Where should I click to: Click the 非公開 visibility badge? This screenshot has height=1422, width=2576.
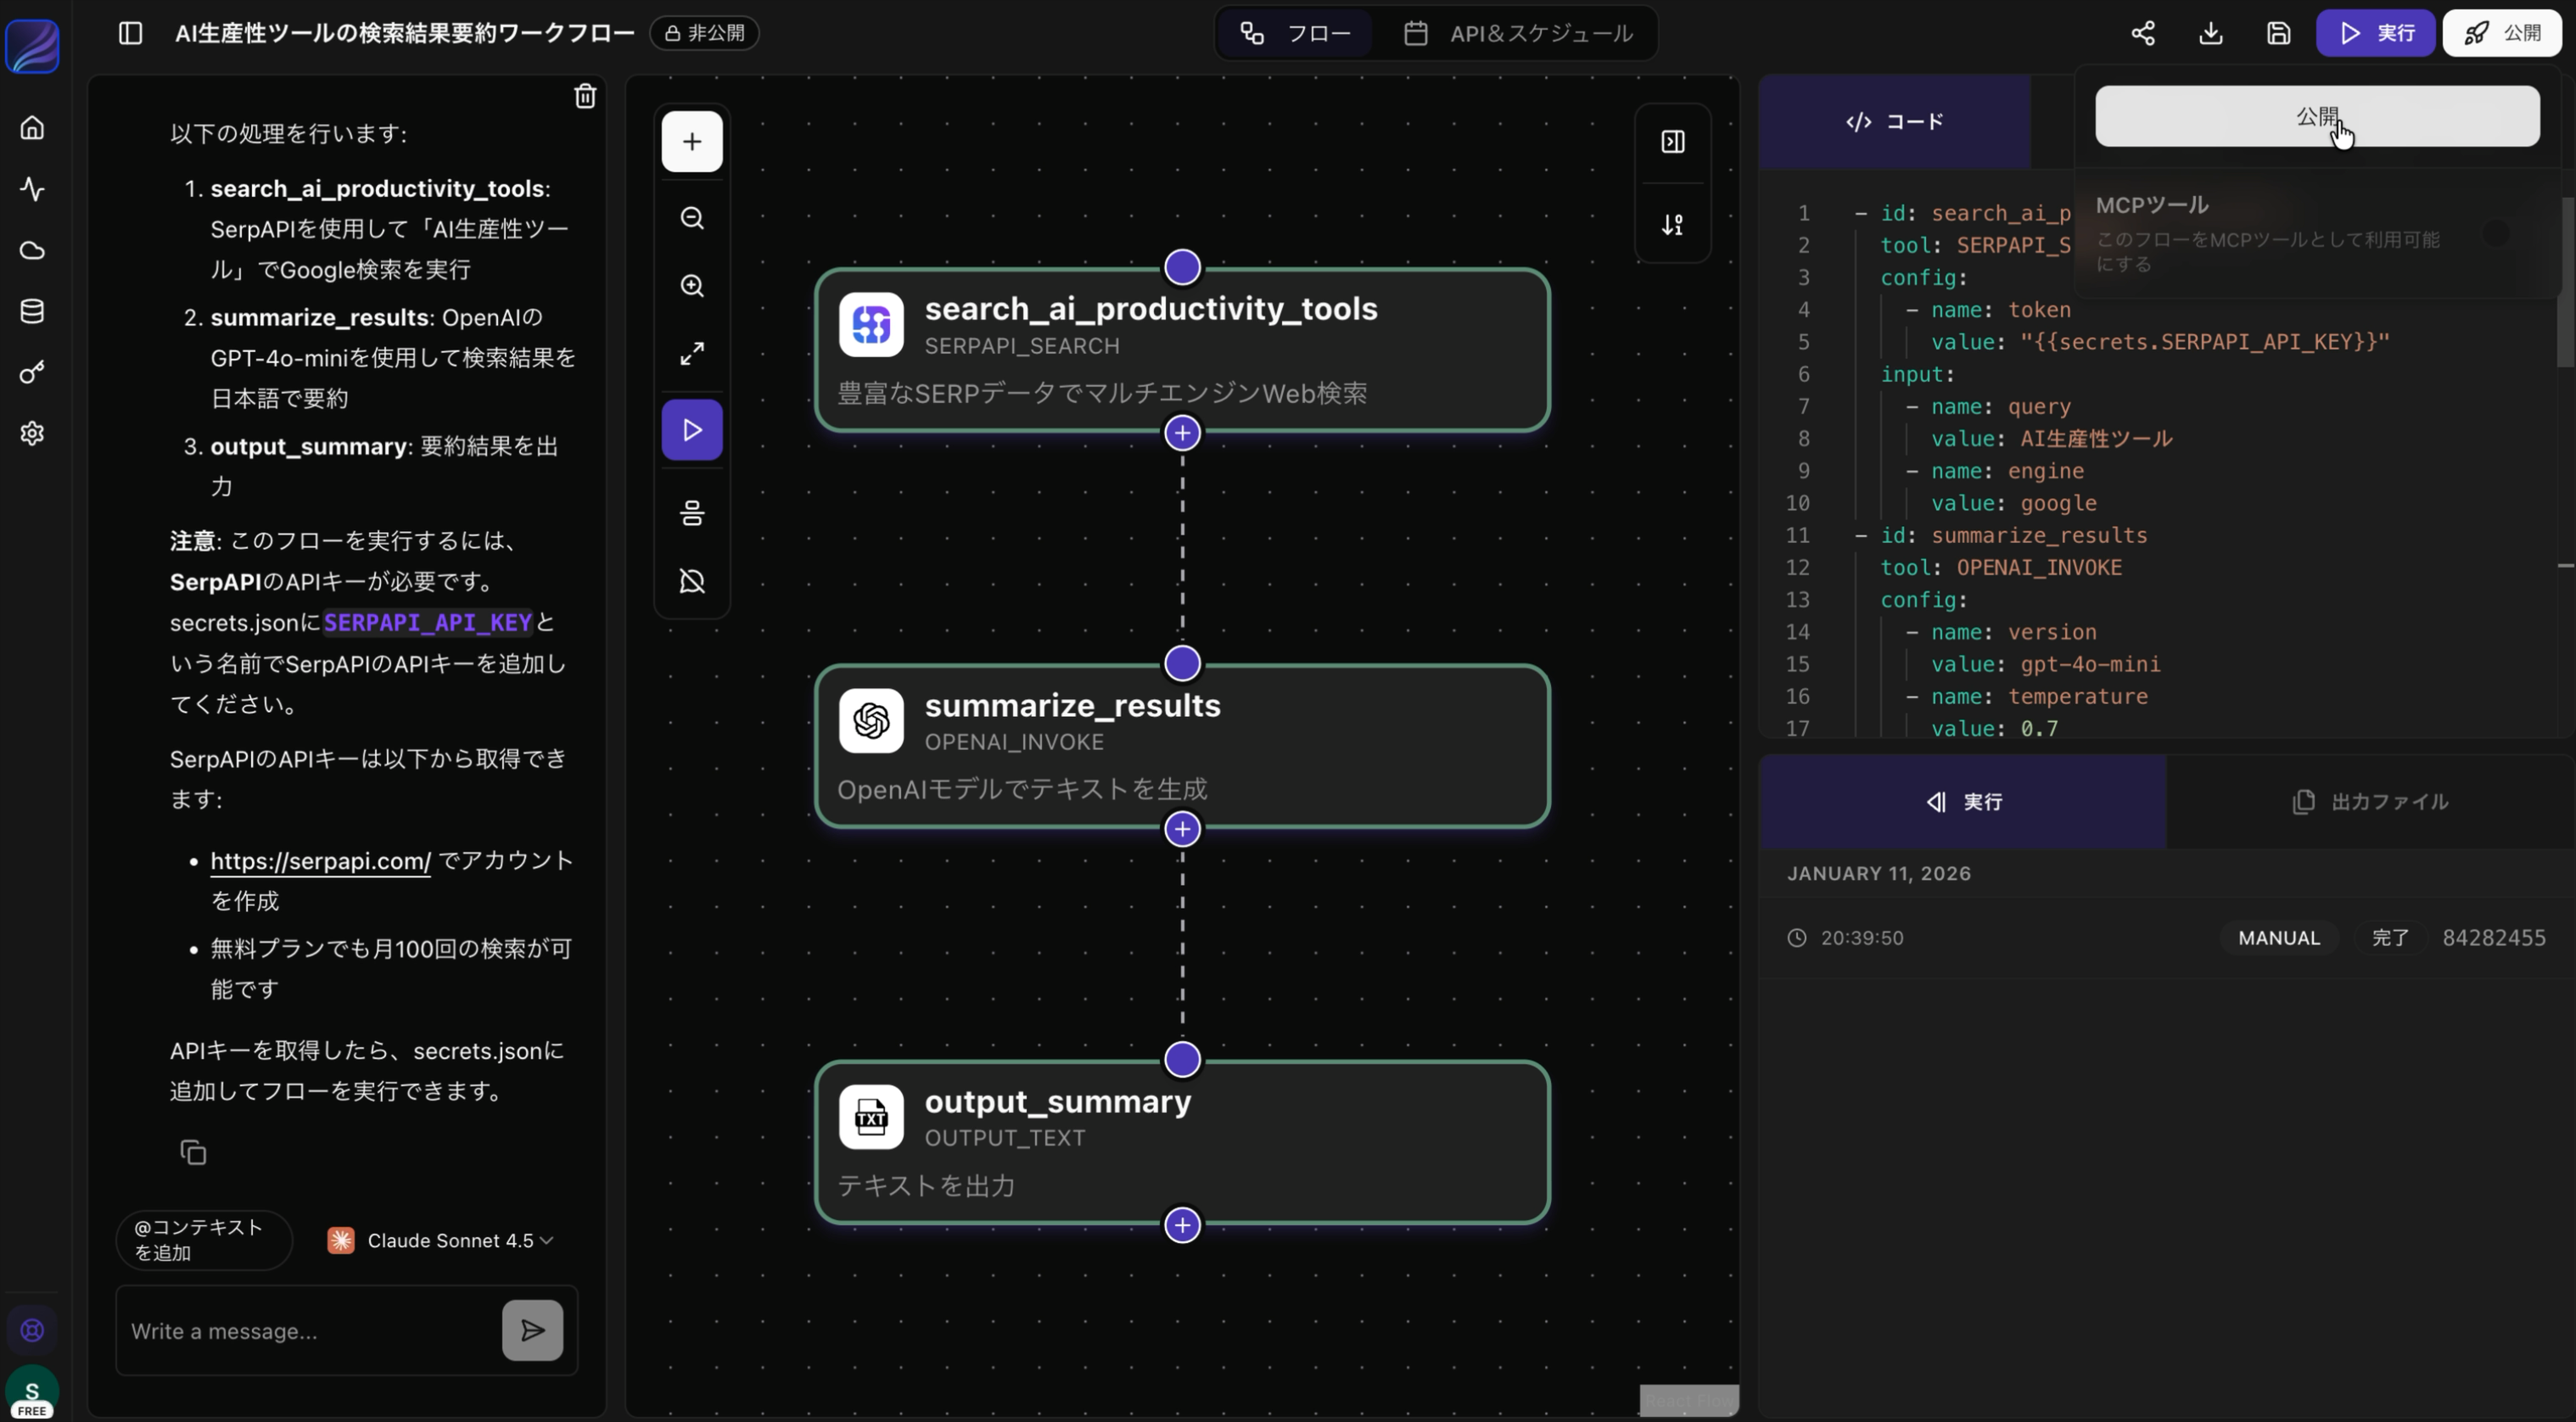click(705, 33)
